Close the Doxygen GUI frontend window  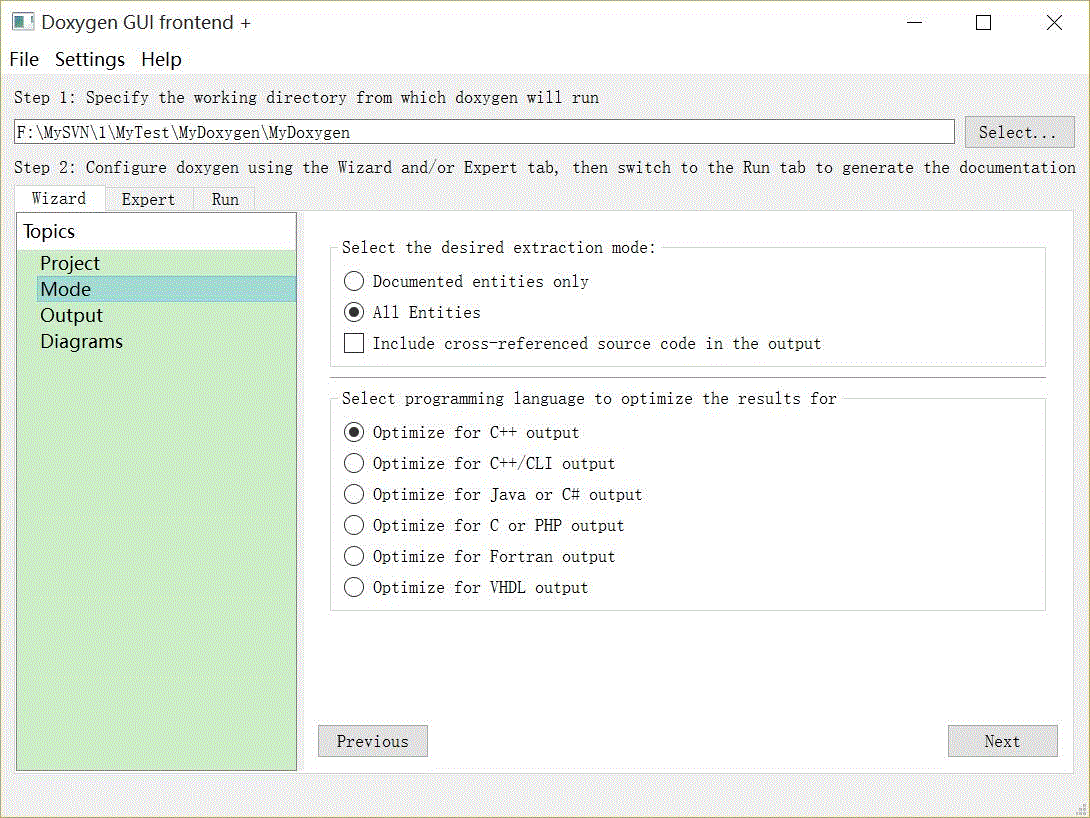1054,22
